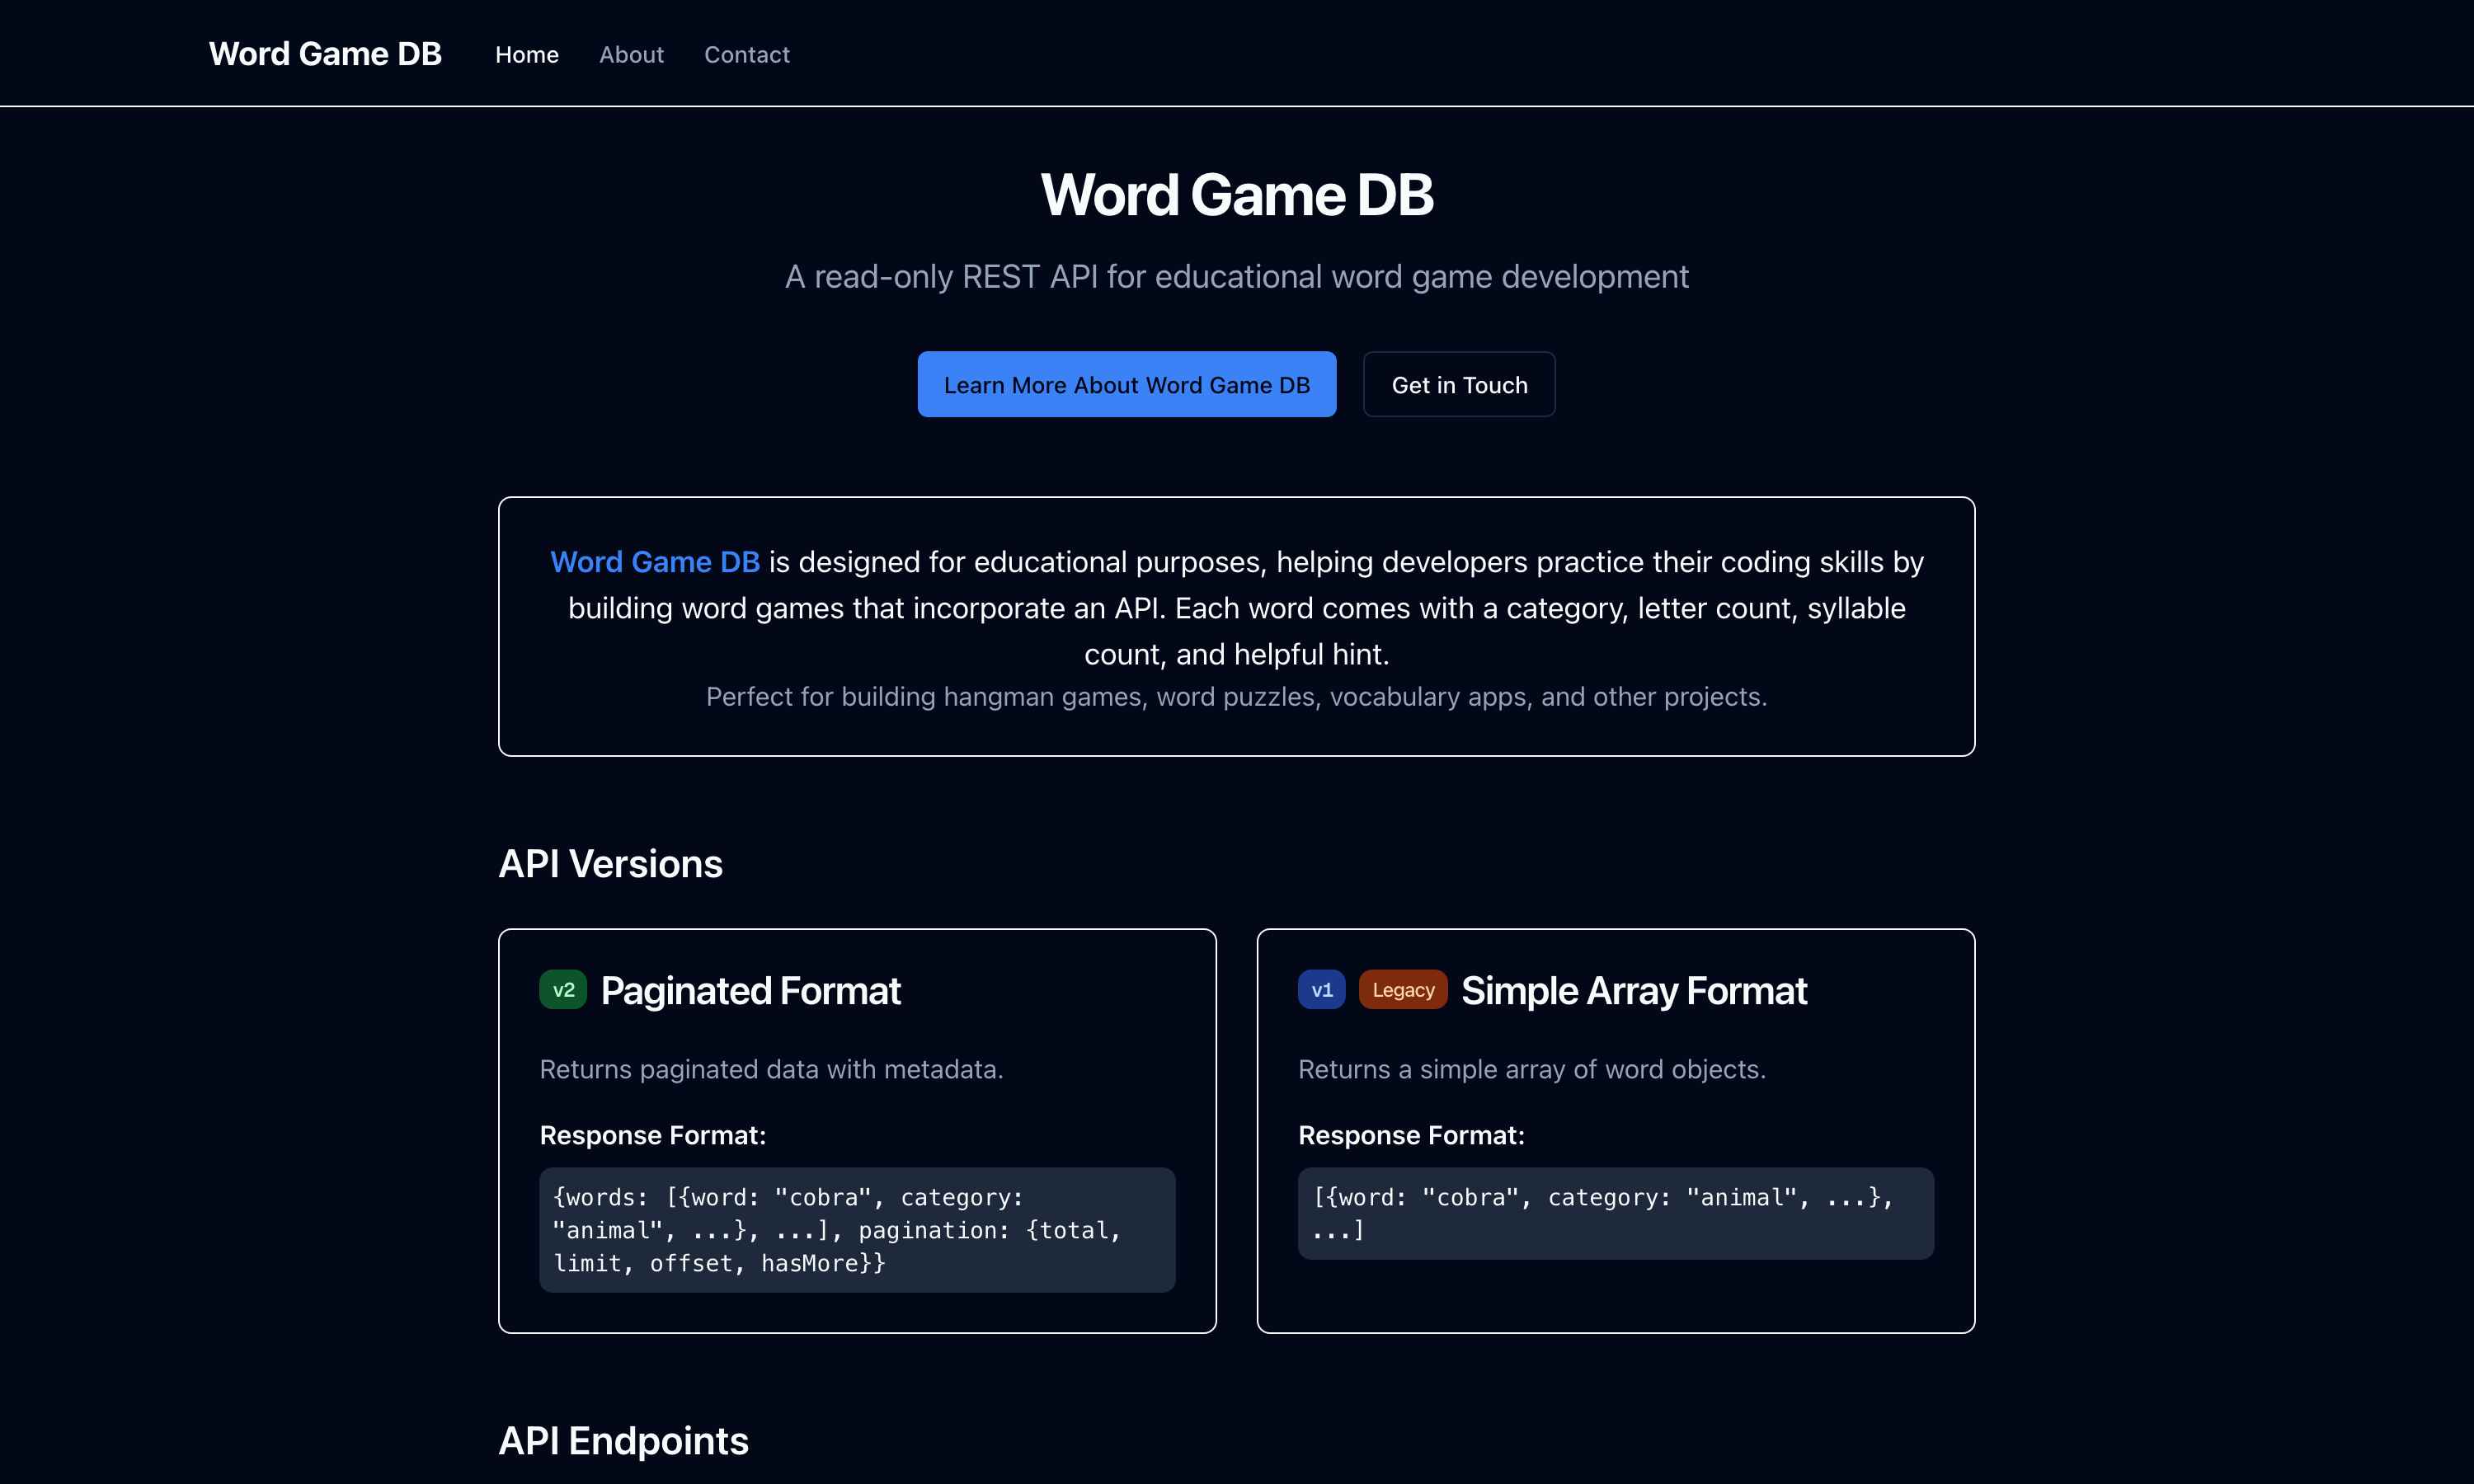Click the Paginated Format heading
Screen dimensions: 2474x1484
click(x=750, y=991)
